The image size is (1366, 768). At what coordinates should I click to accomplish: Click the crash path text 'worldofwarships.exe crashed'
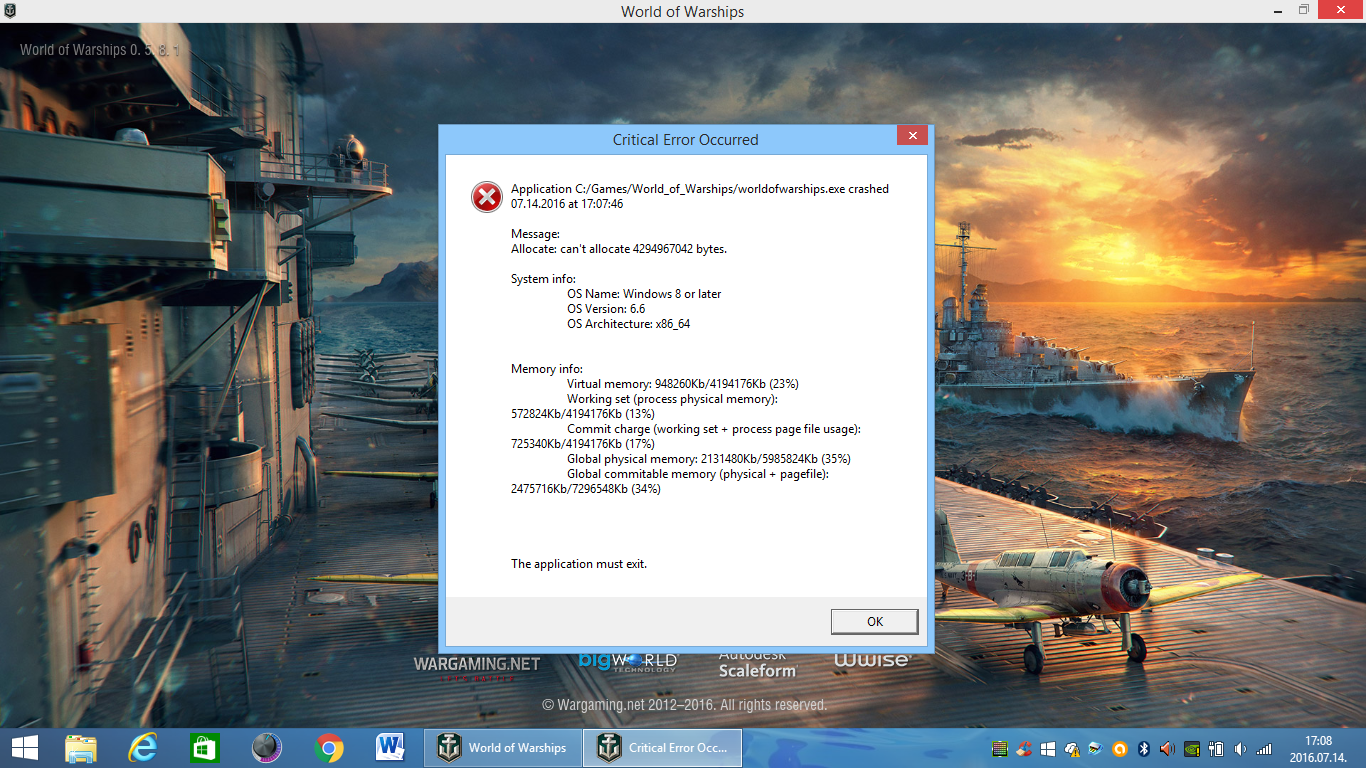[812, 189]
